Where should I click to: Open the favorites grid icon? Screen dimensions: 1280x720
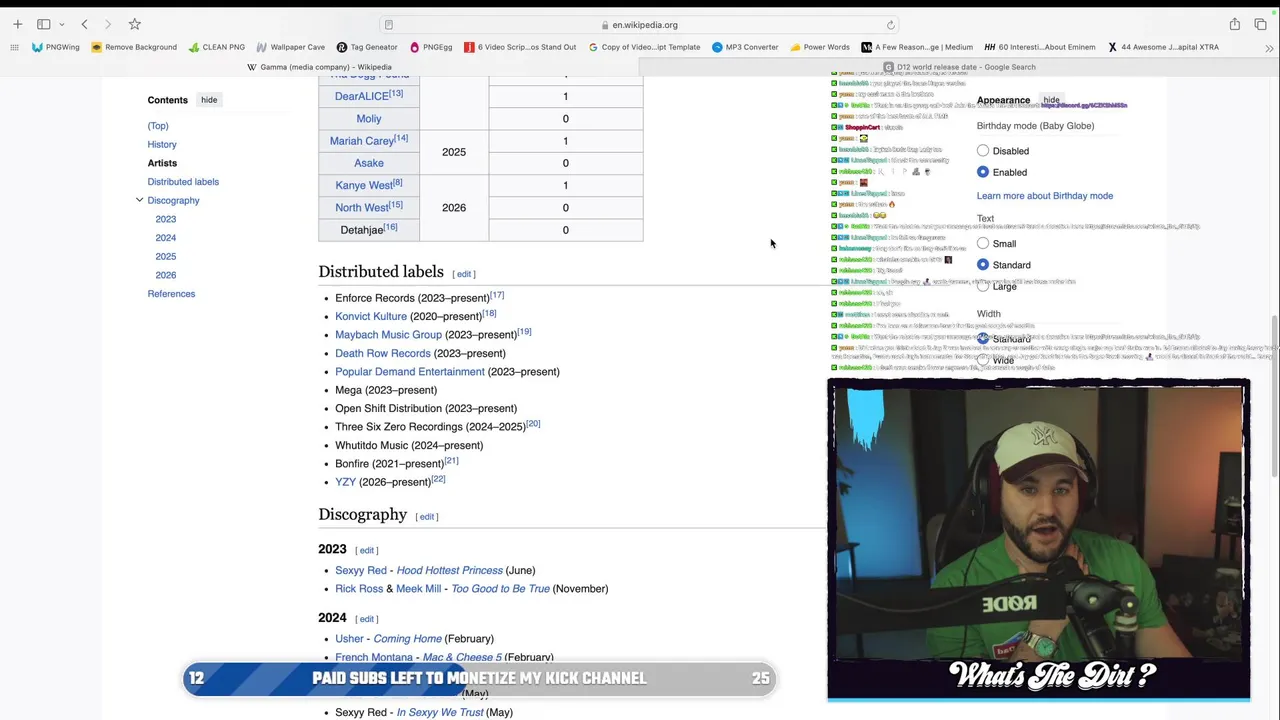click(14, 47)
